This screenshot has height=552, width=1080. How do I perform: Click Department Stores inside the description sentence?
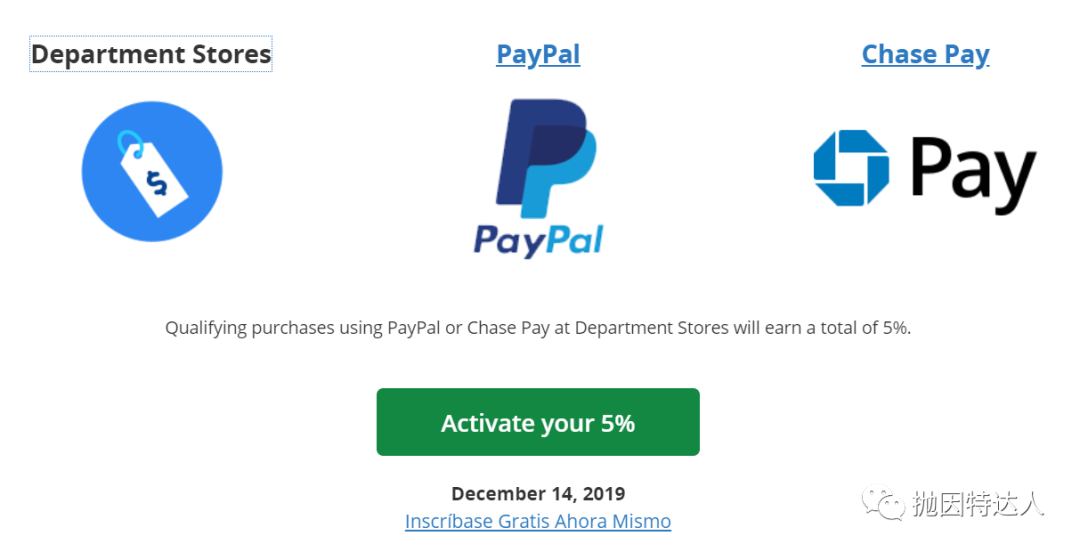[652, 327]
